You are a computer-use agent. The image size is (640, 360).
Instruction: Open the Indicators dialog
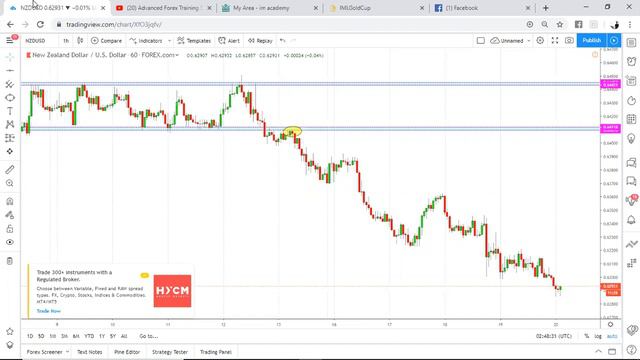146,41
